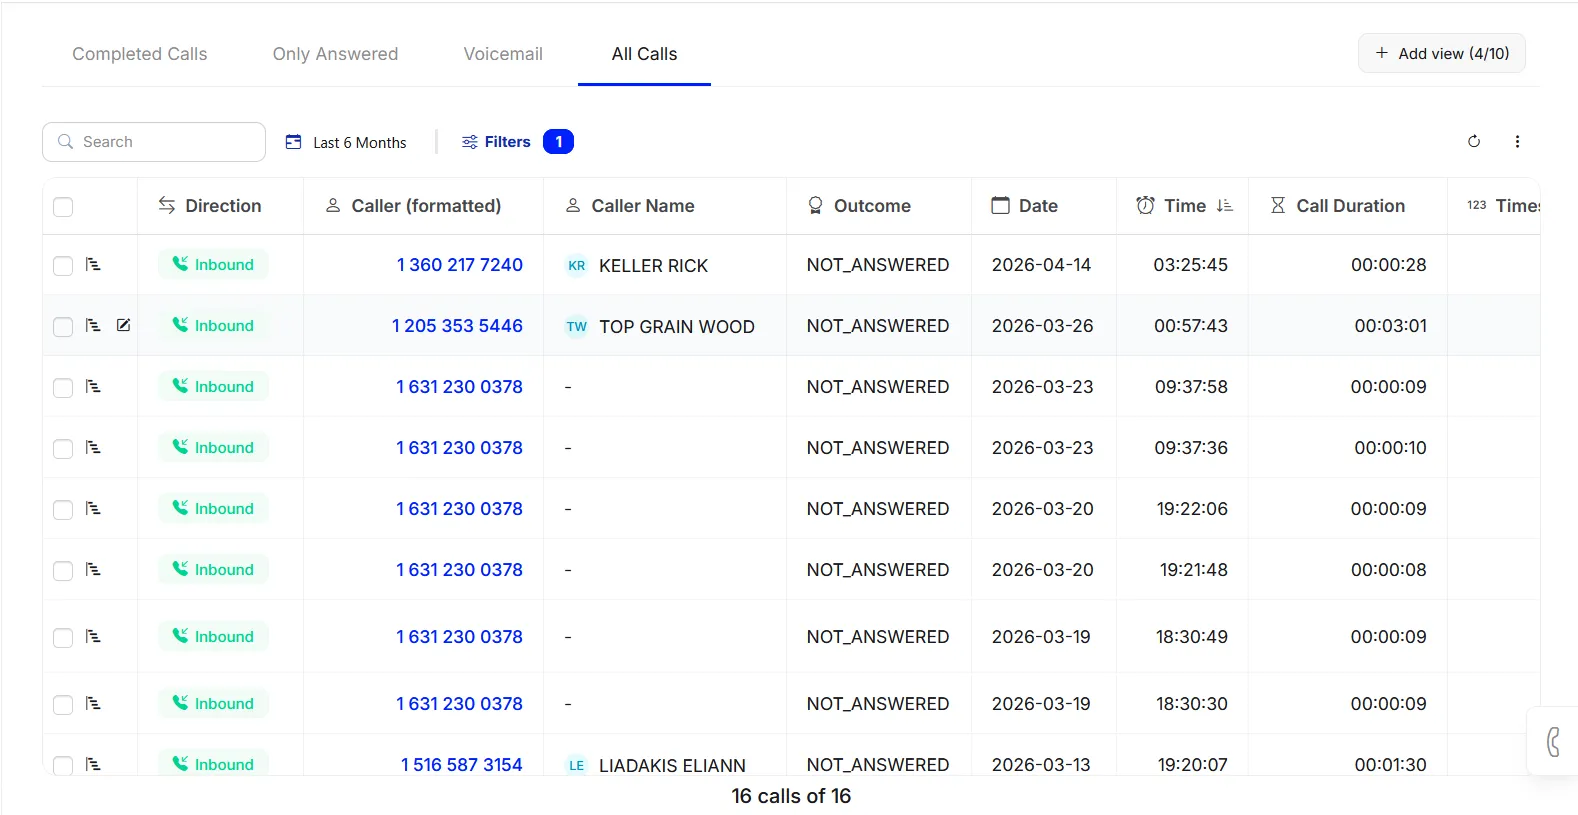
Task: Switch to the Only Answered tab
Action: pyautogui.click(x=335, y=54)
